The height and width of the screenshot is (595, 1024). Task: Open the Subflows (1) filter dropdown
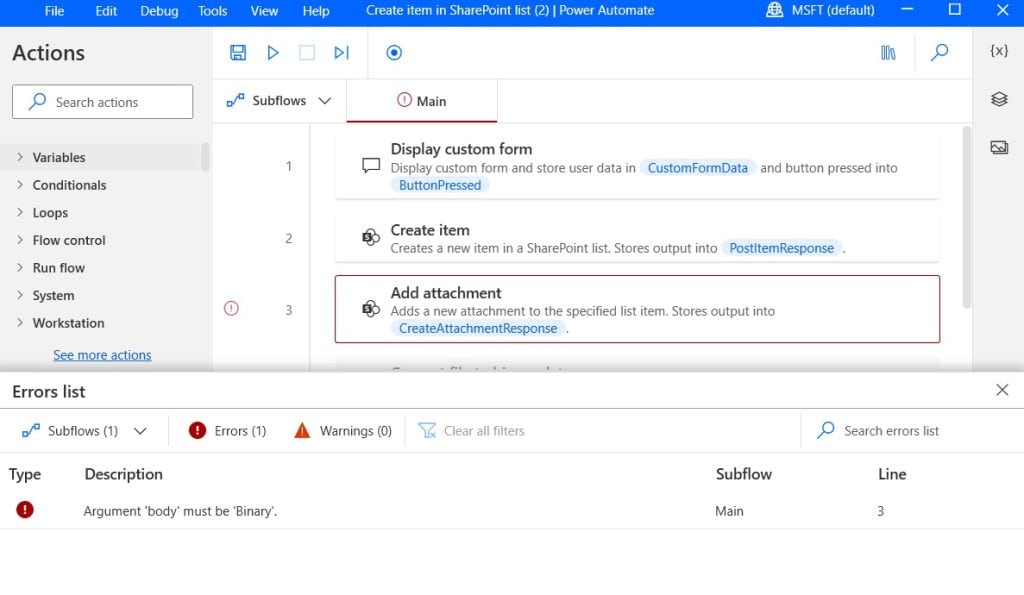[84, 430]
